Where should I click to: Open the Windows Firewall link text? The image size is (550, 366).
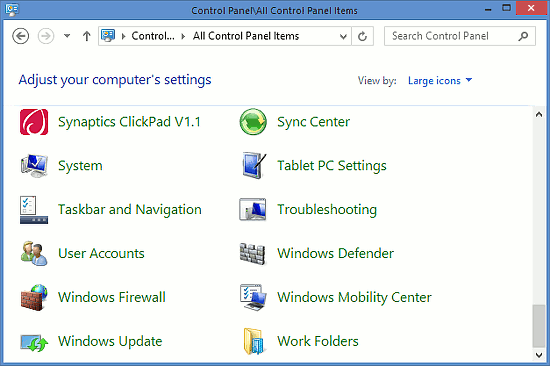[x=112, y=297]
